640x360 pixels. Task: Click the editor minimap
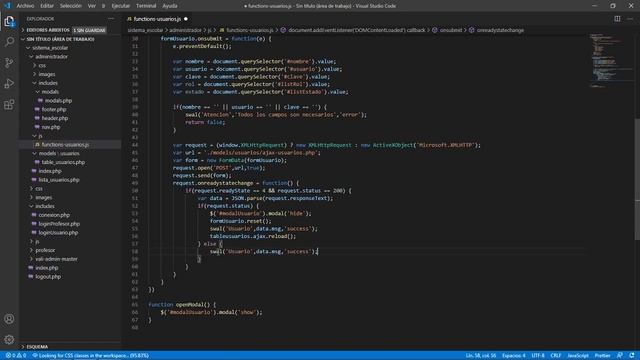click(611, 61)
